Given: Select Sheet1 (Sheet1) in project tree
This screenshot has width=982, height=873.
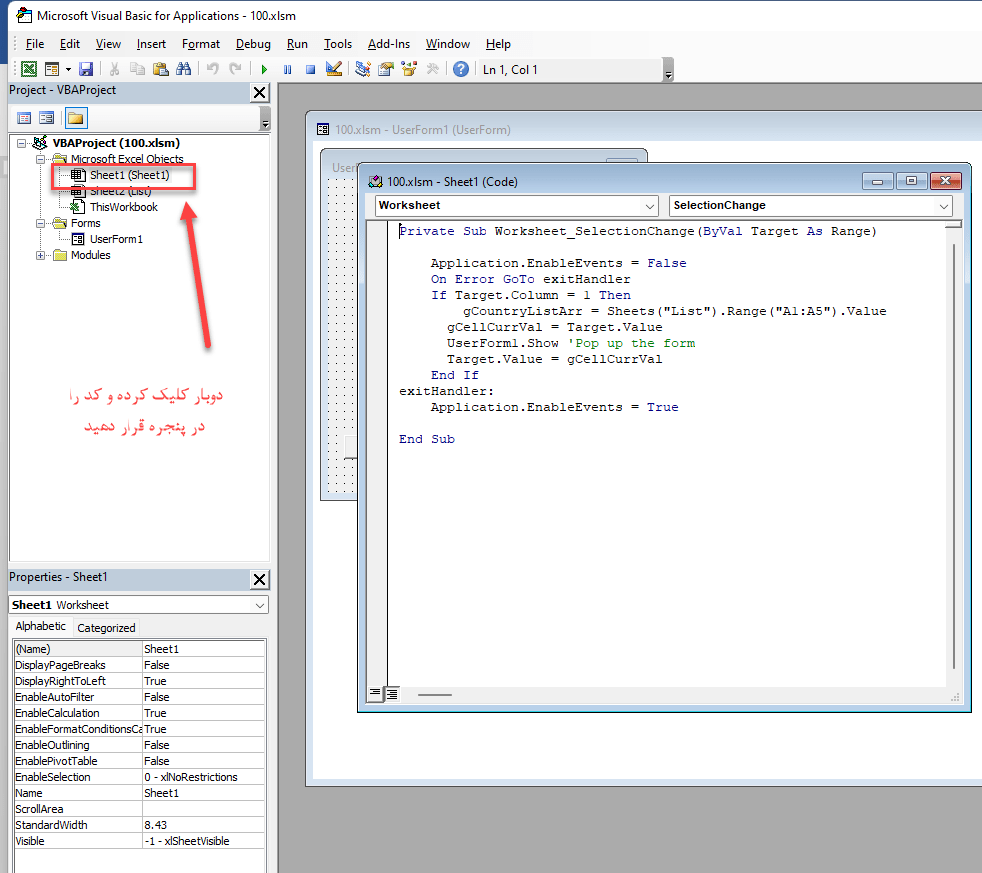Looking at the screenshot, I should click(x=129, y=175).
